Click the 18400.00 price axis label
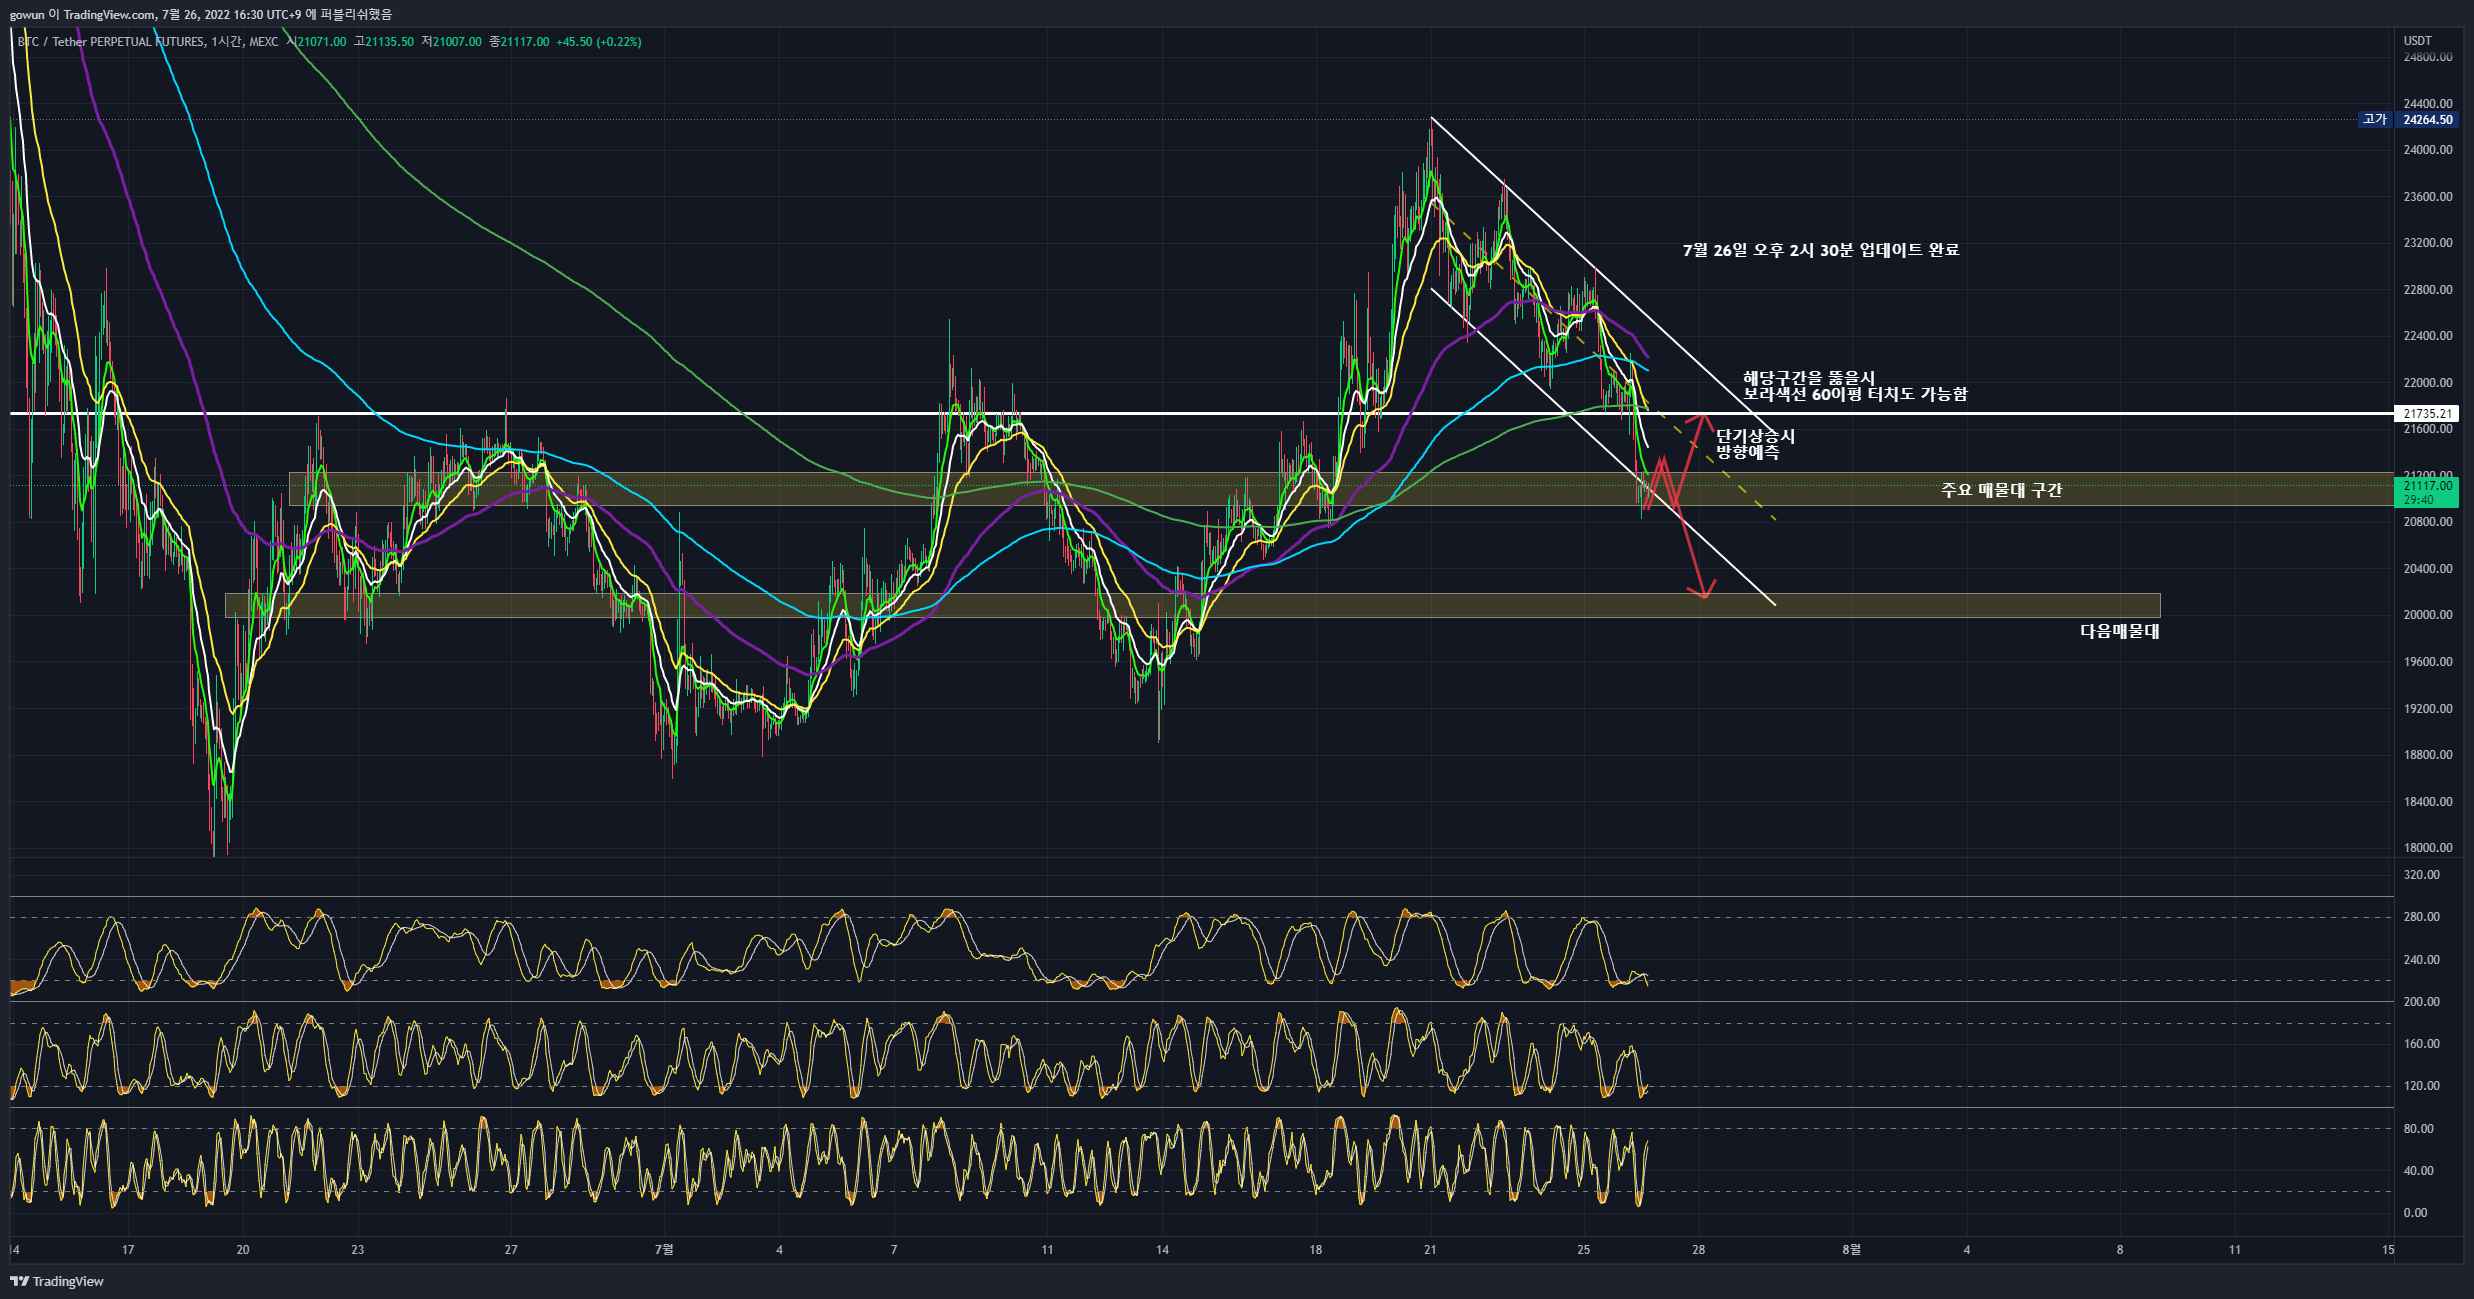2474x1299 pixels. pos(2428,802)
